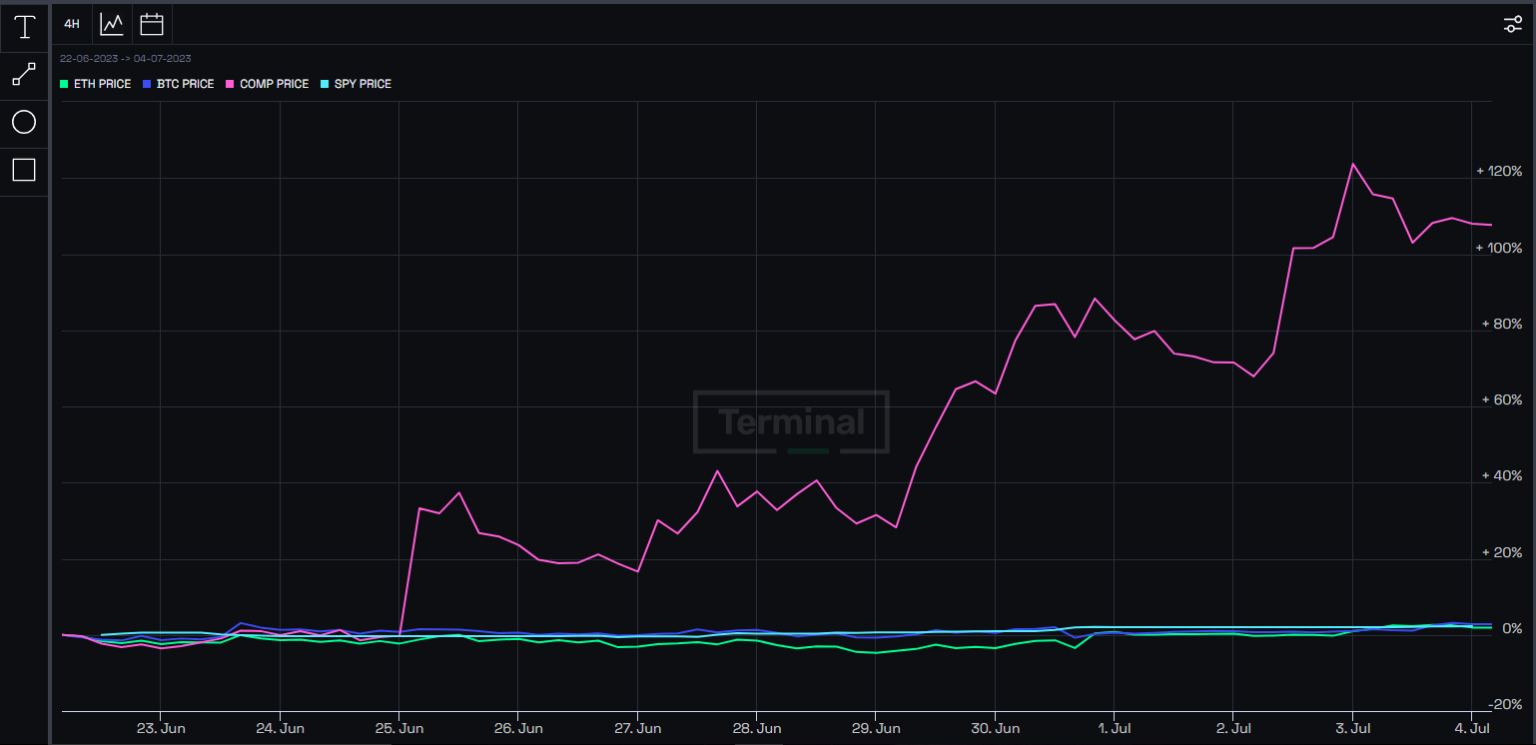1536x745 pixels.
Task: Click the 22-06-2023 to 04-07-2023 date range
Action: [x=125, y=59]
